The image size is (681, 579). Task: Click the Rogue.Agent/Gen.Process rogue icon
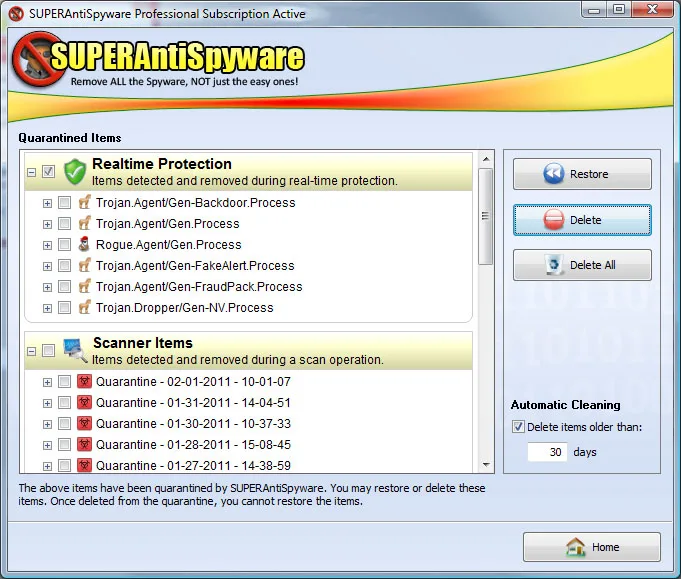coord(84,244)
